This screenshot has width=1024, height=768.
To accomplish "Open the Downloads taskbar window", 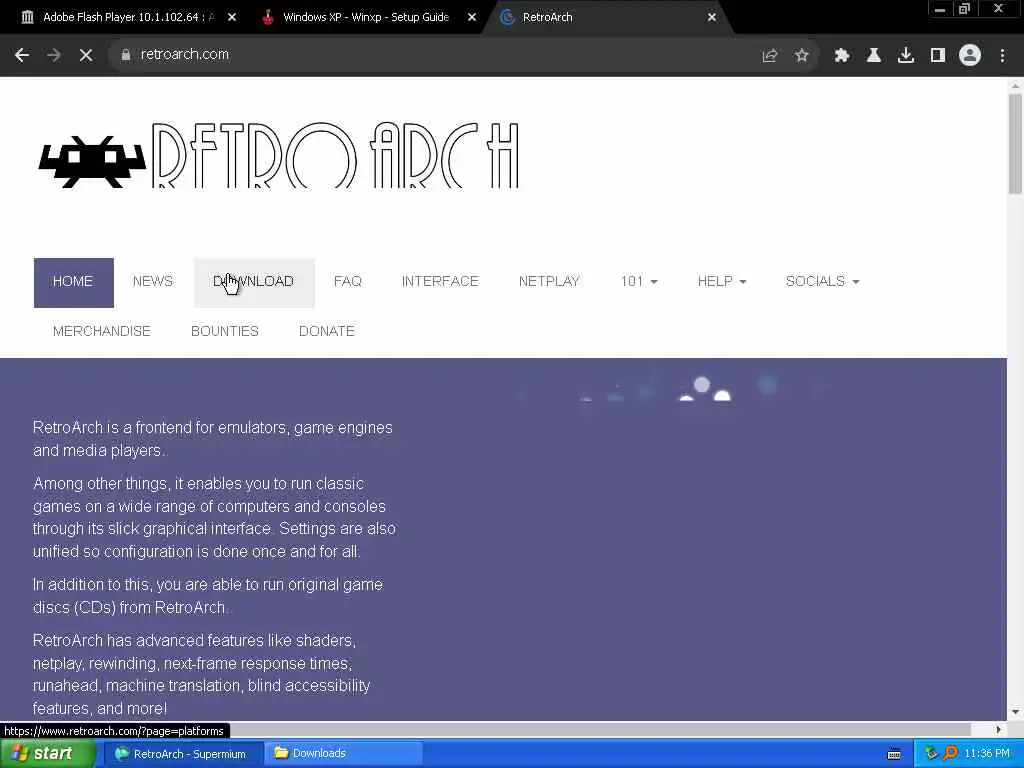I will tap(344, 754).
